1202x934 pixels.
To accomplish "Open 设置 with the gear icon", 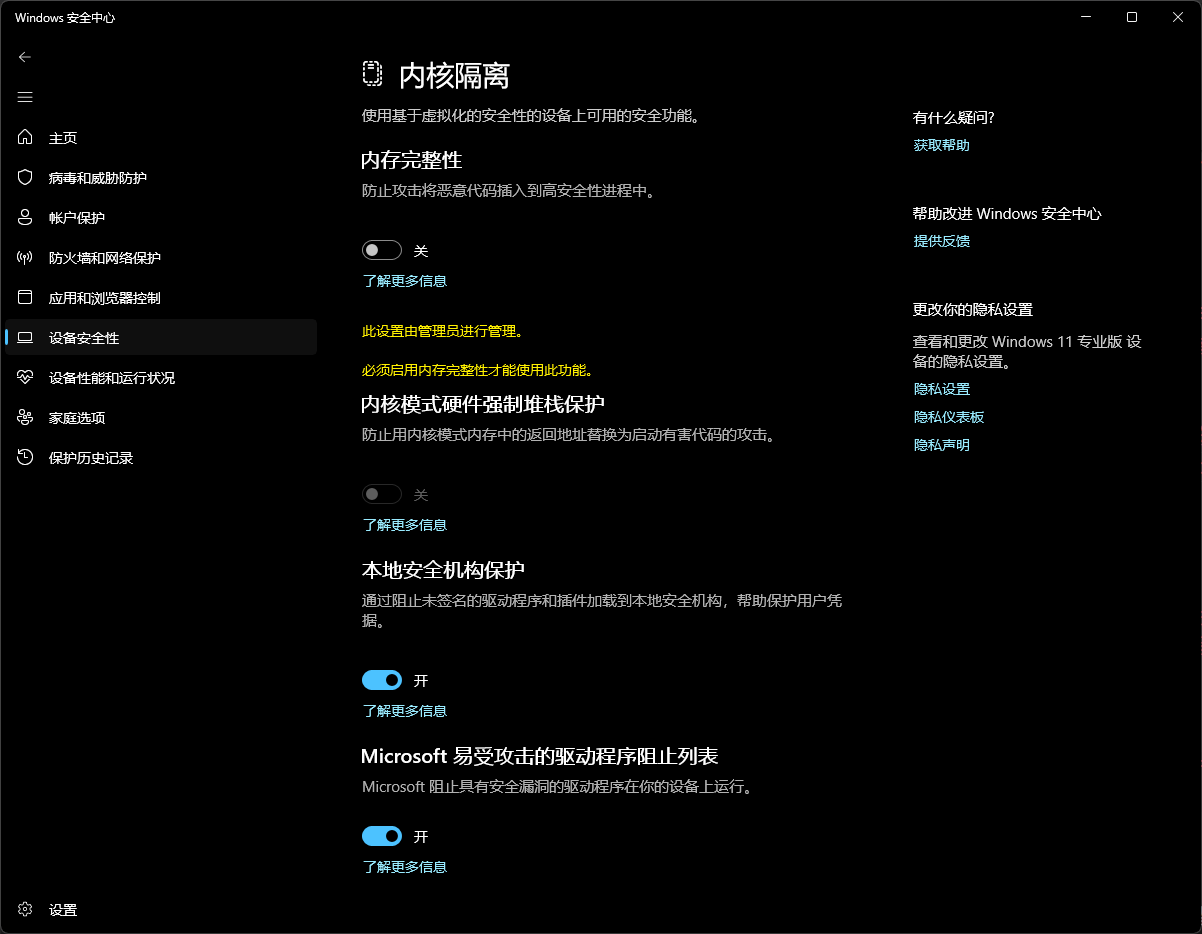I will click(24, 909).
